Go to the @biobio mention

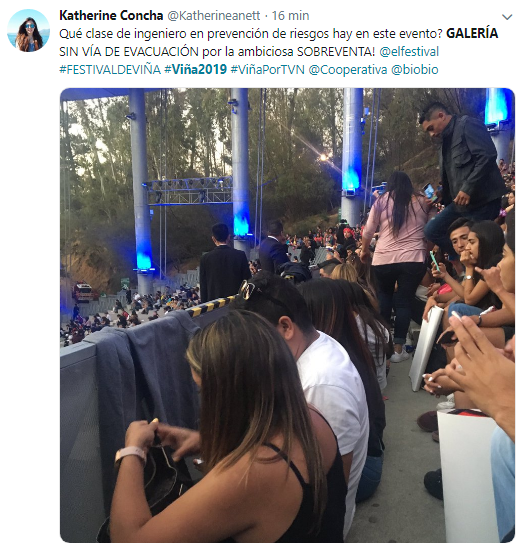[414, 70]
